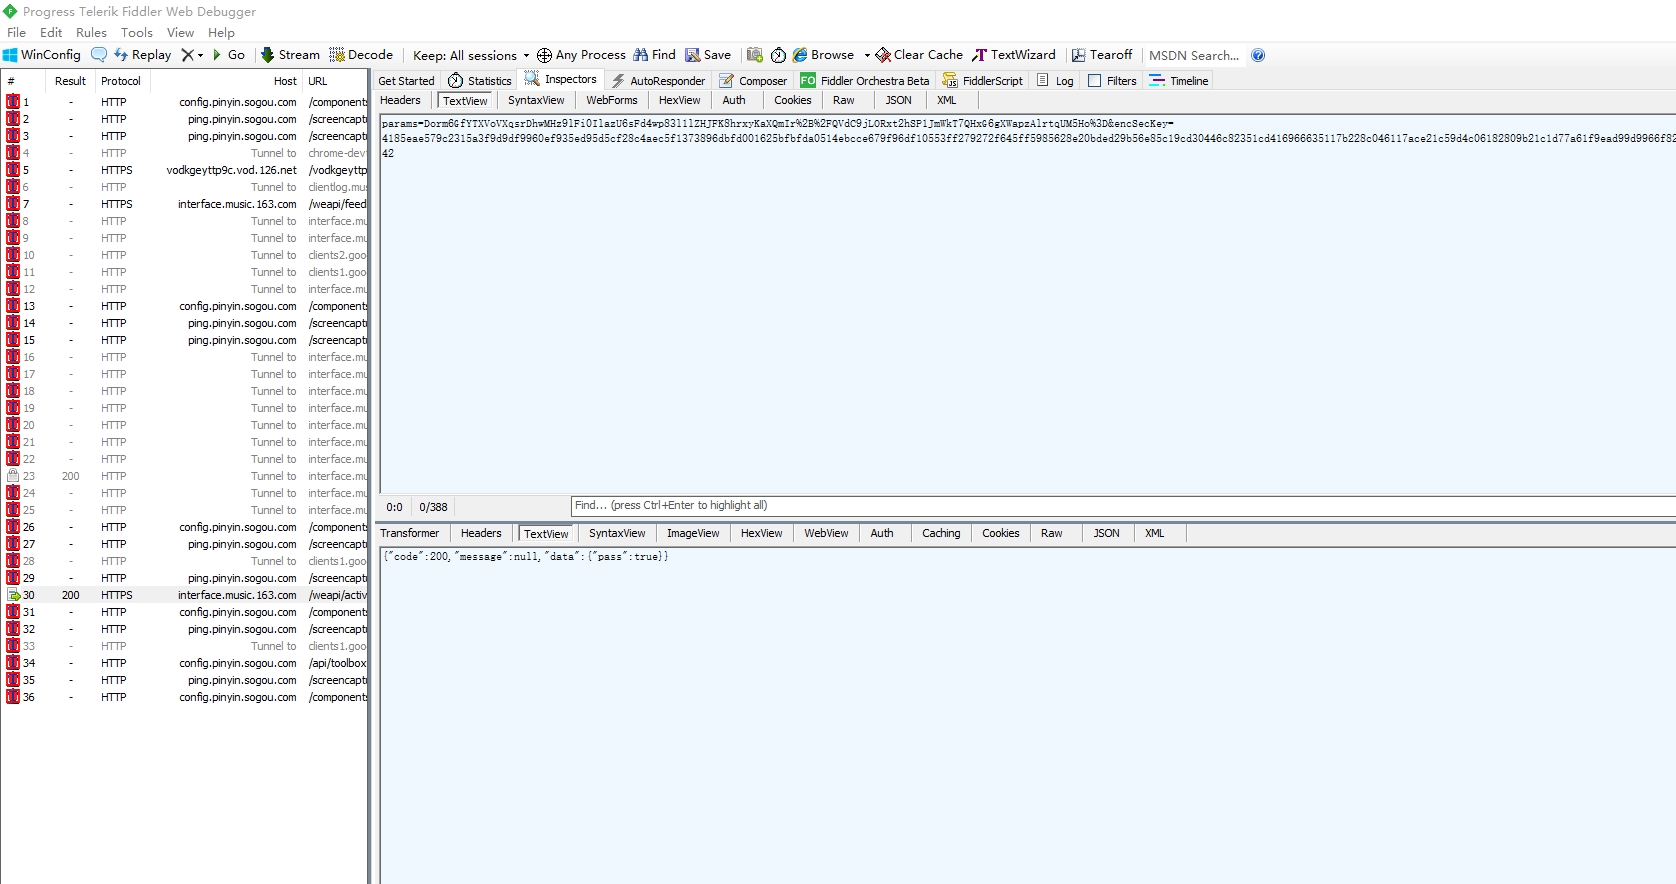Sort sessions by the URL column header

tap(335, 81)
